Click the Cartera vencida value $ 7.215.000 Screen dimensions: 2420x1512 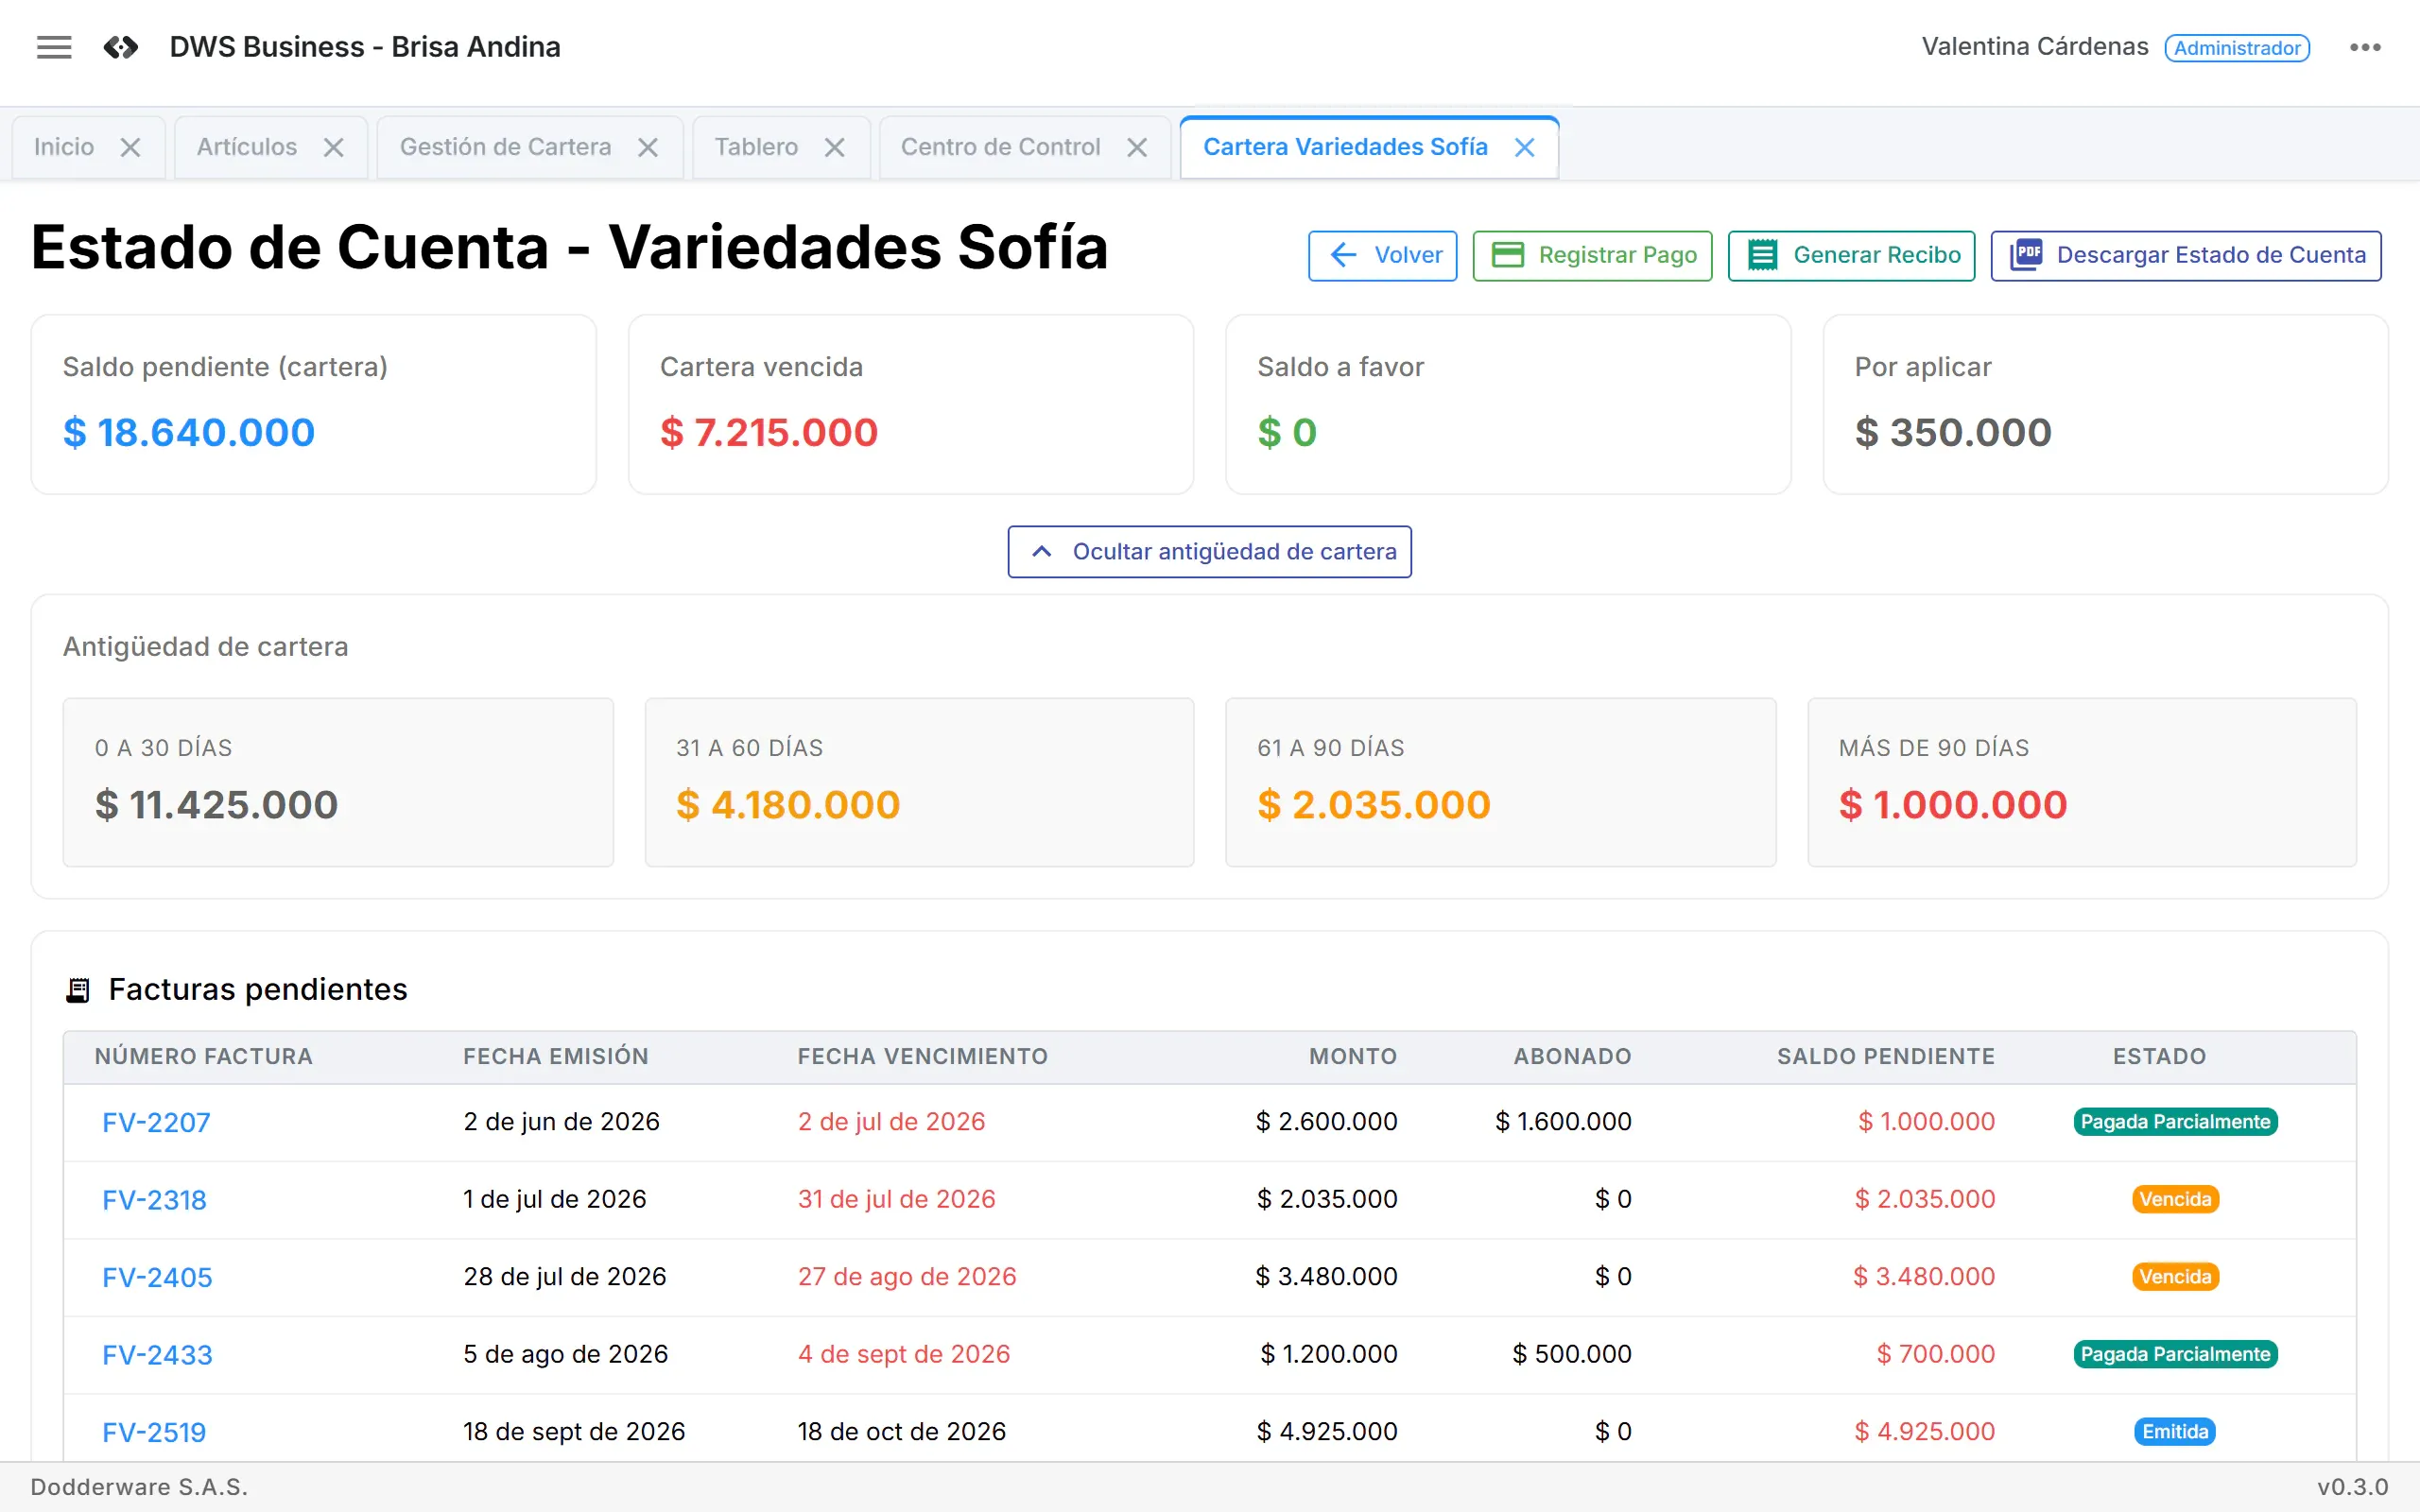click(x=768, y=432)
